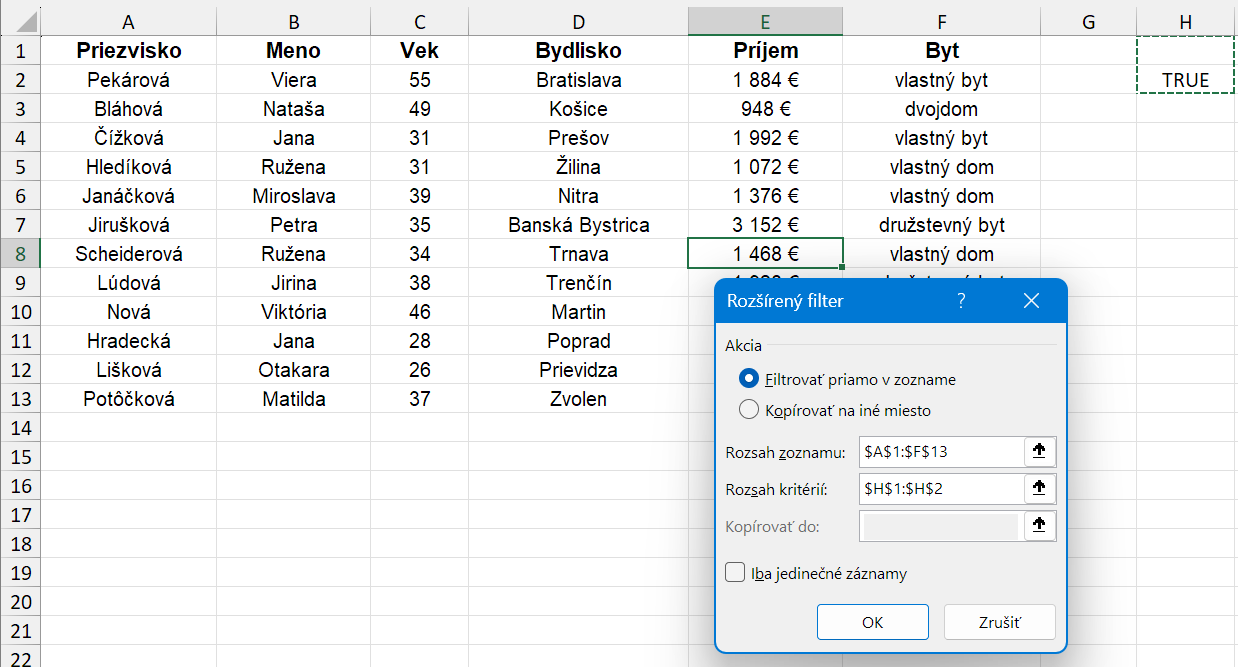Viewport: 1238px width, 667px height.
Task: Open help in Rozšírený filter dialog
Action: pyautogui.click(x=961, y=301)
